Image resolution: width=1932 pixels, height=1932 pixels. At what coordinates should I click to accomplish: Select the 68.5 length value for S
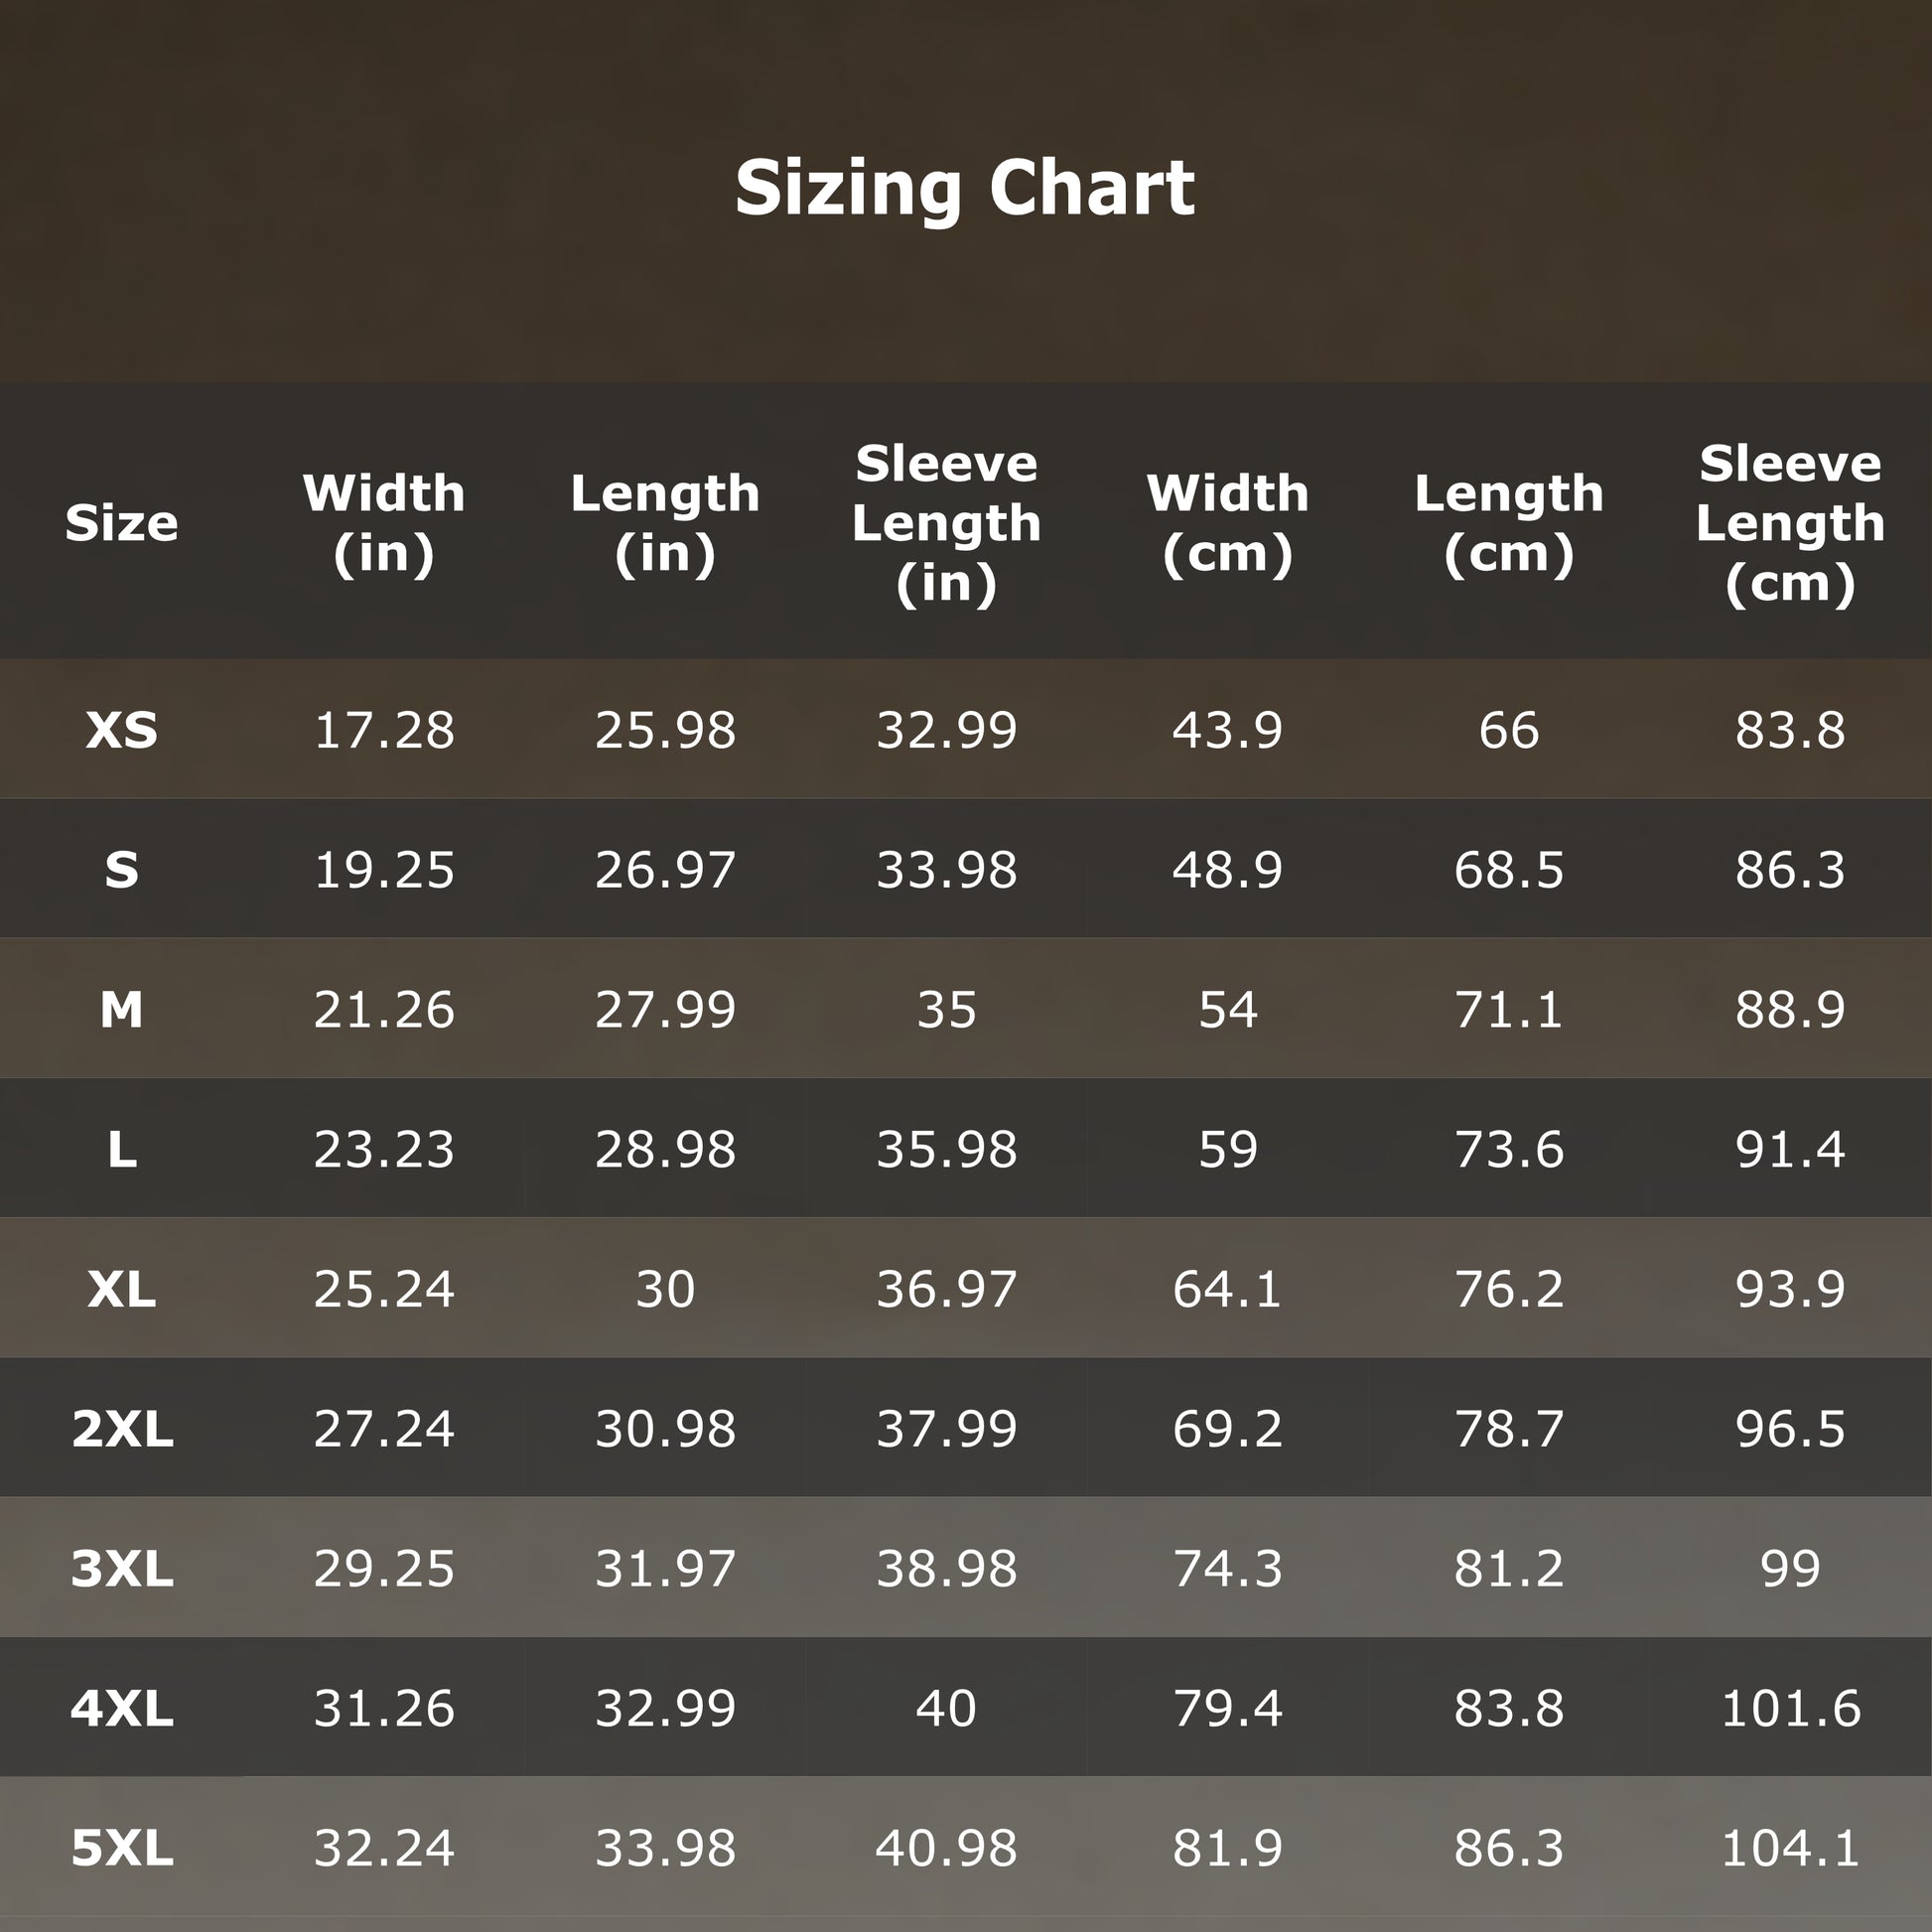(x=1508, y=869)
